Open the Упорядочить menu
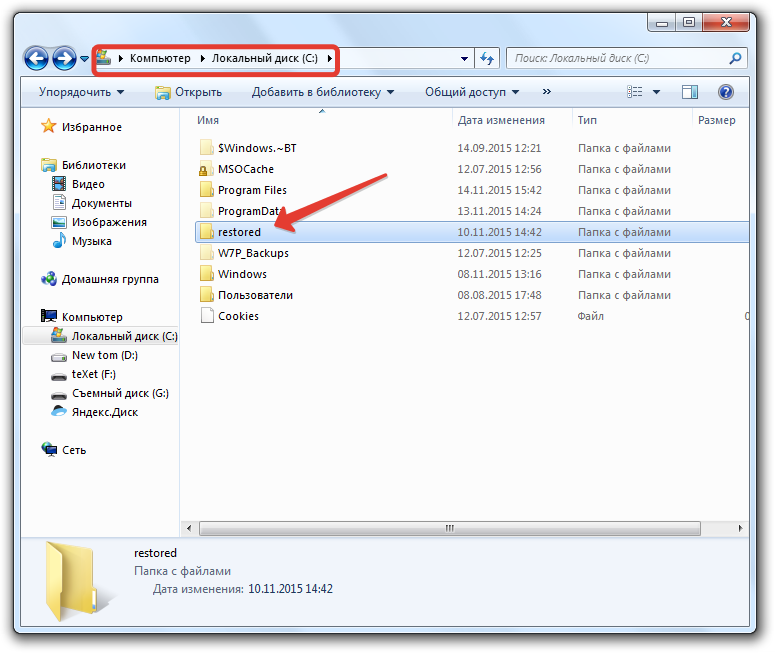 point(82,92)
